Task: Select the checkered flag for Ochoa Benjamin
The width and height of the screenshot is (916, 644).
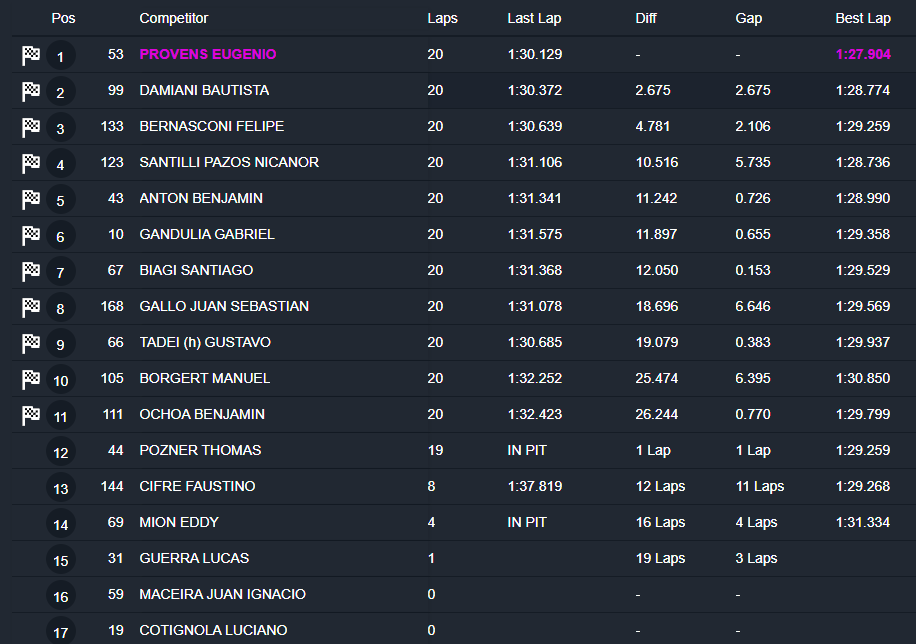Action: coord(31,415)
